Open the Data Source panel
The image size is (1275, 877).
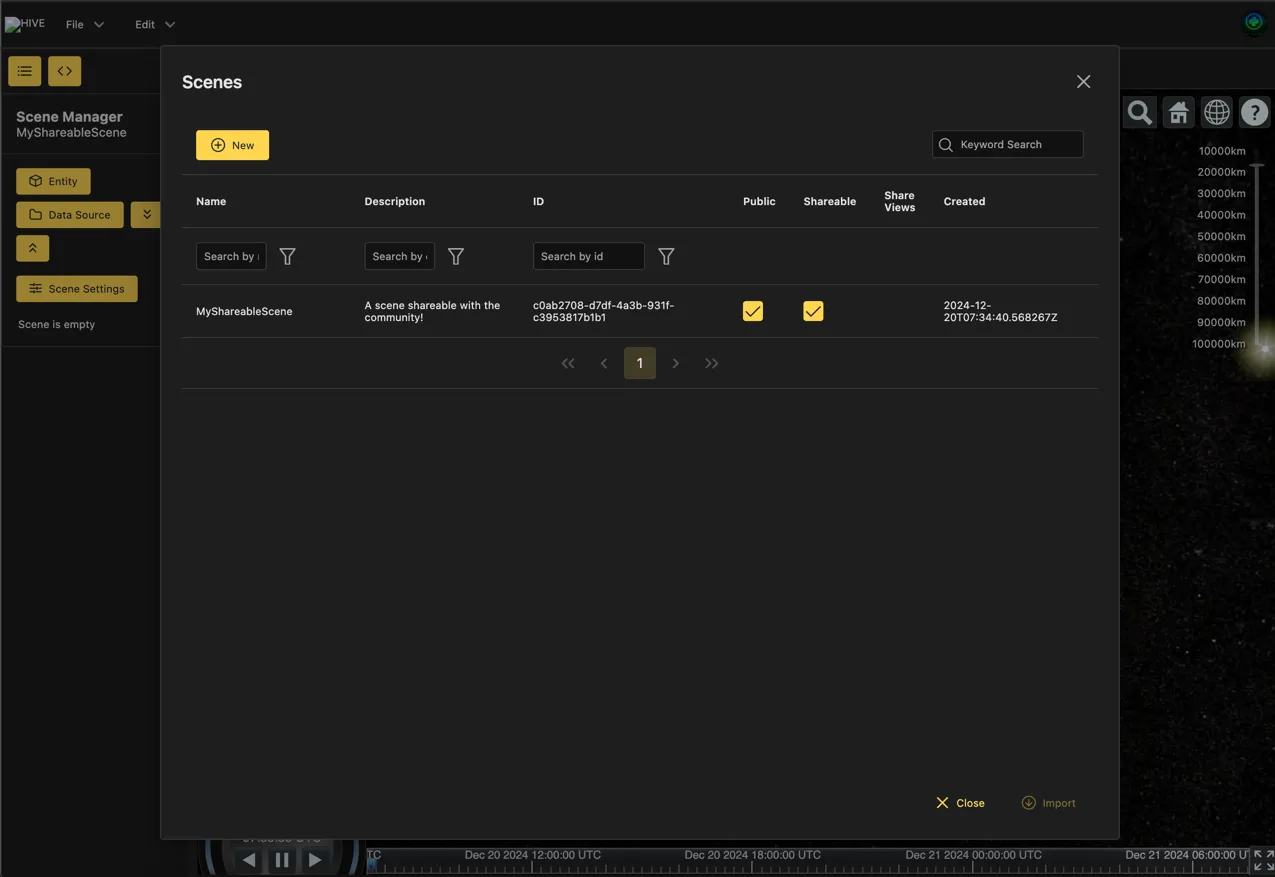[69, 214]
